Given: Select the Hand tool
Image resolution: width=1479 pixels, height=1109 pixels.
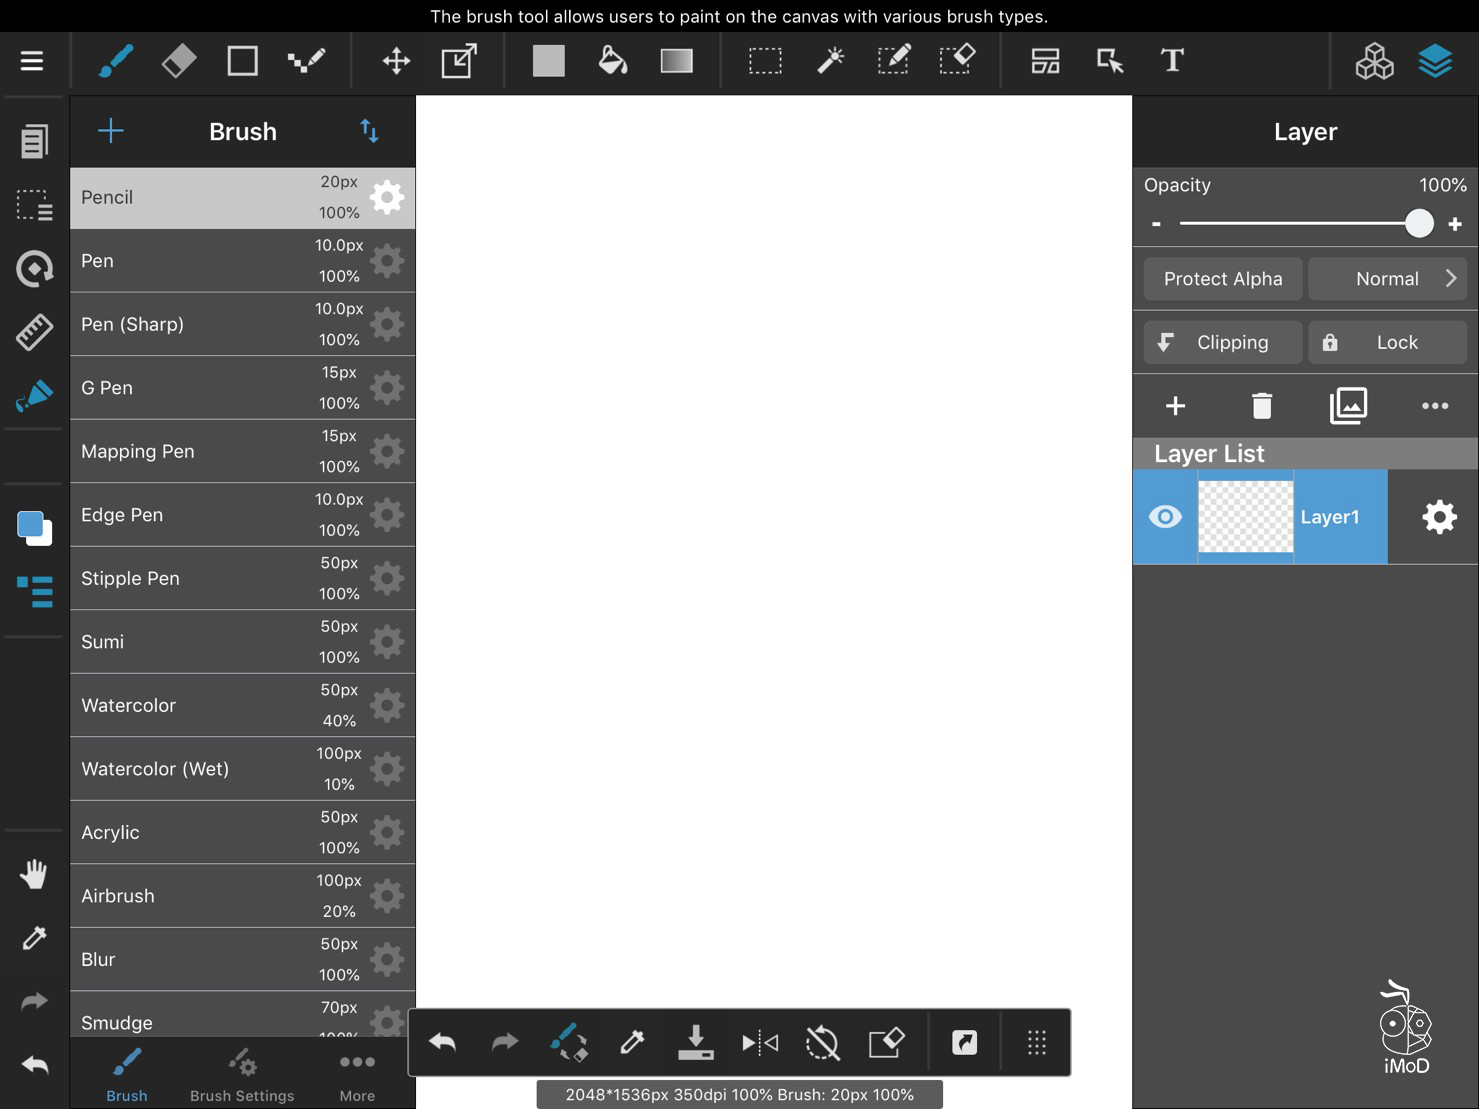Looking at the screenshot, I should [33, 873].
